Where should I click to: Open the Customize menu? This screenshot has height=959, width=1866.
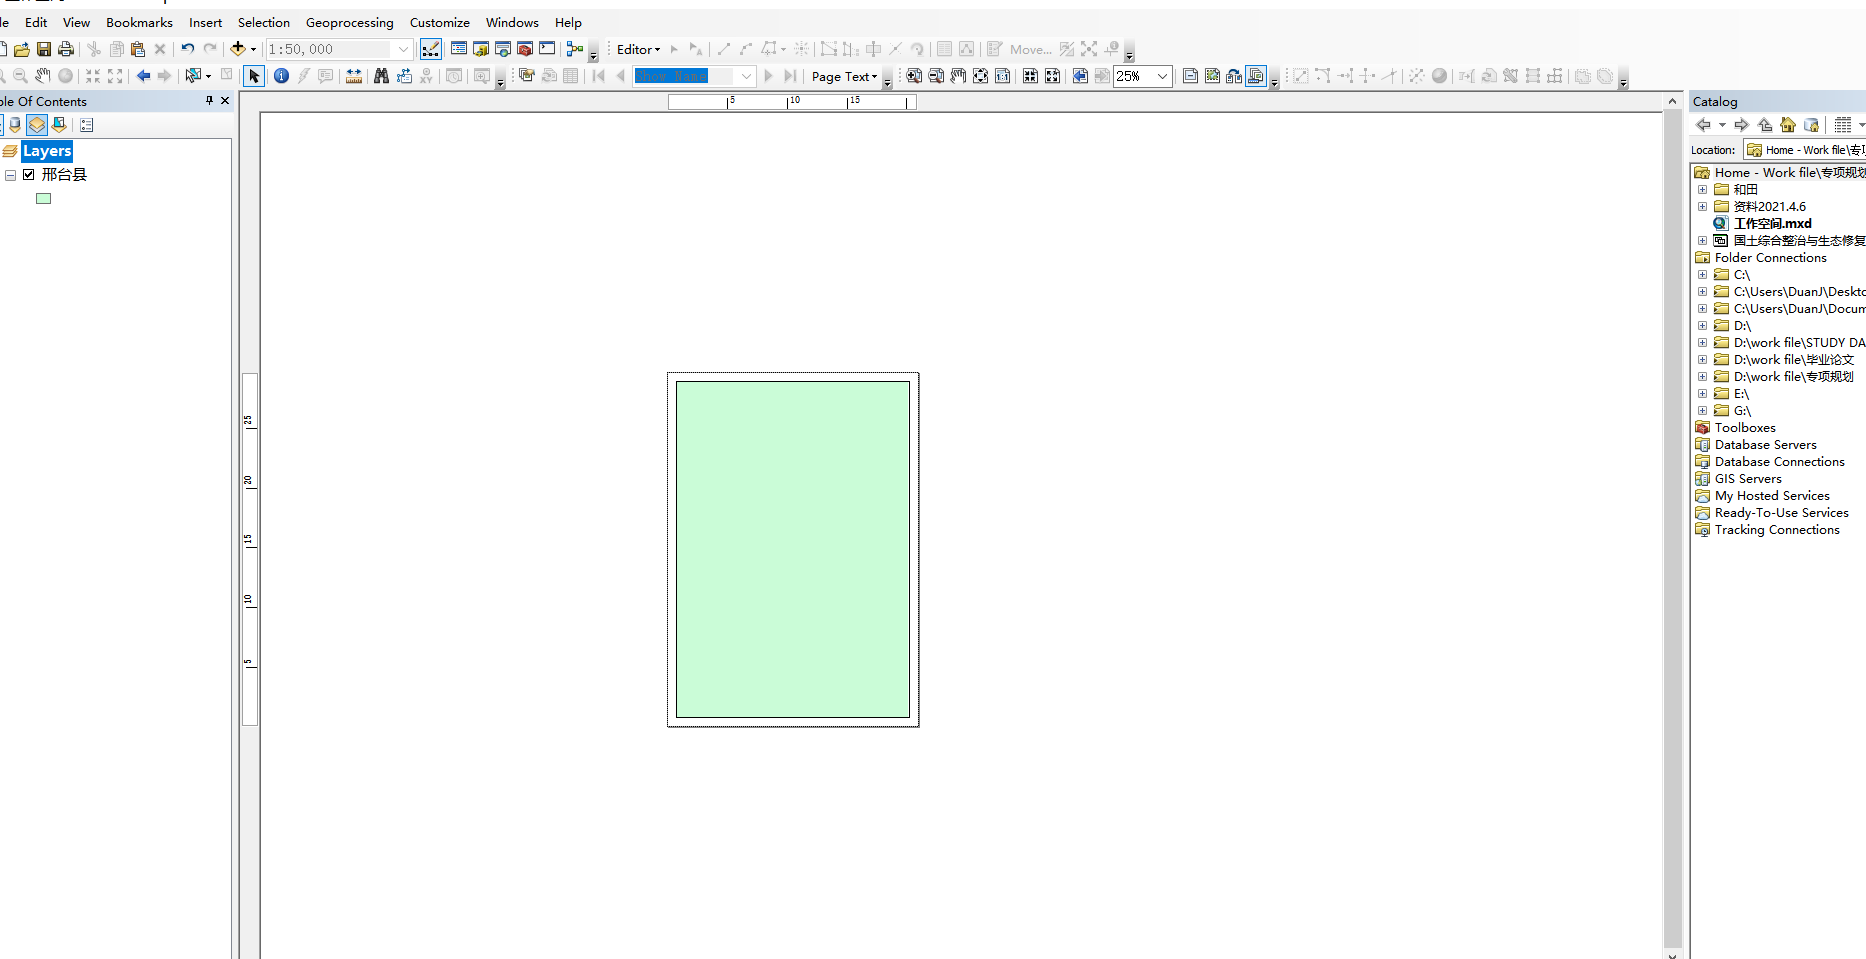(x=439, y=22)
